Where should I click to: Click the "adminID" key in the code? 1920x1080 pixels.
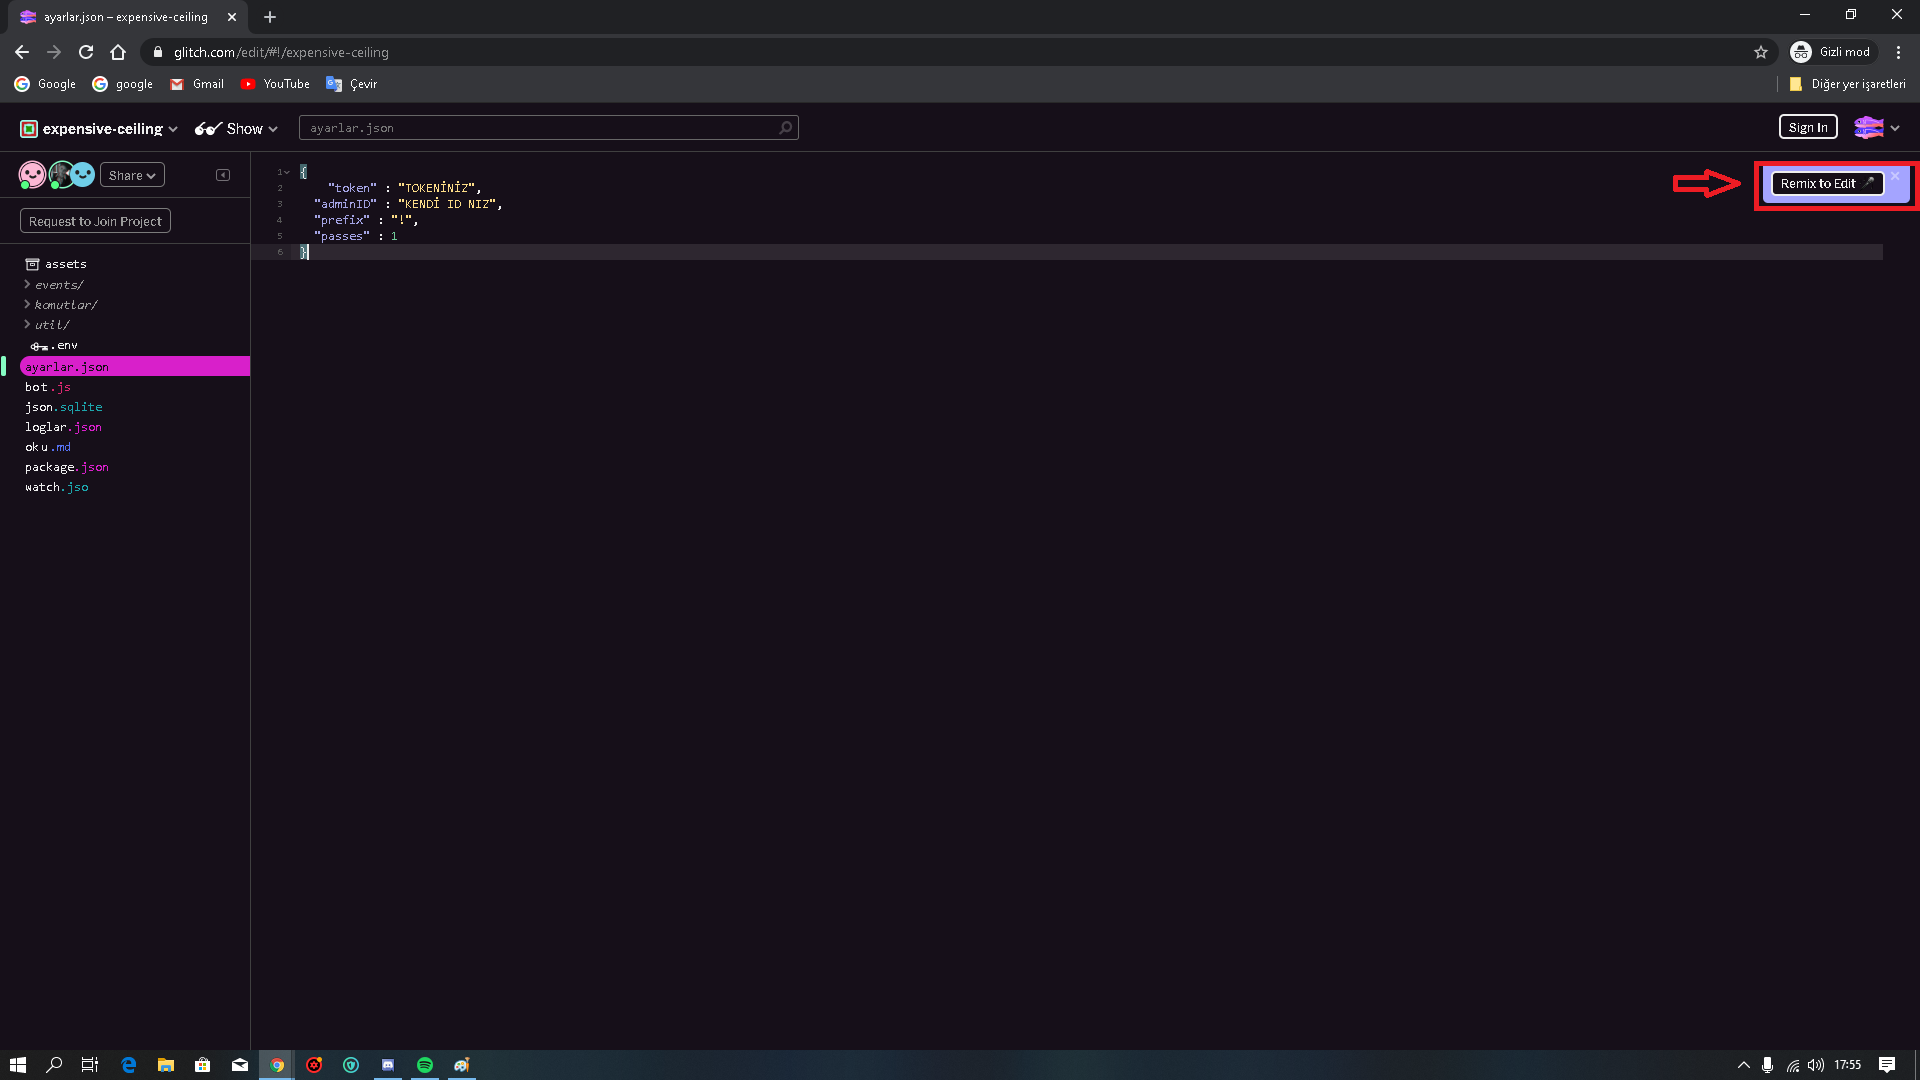point(345,204)
